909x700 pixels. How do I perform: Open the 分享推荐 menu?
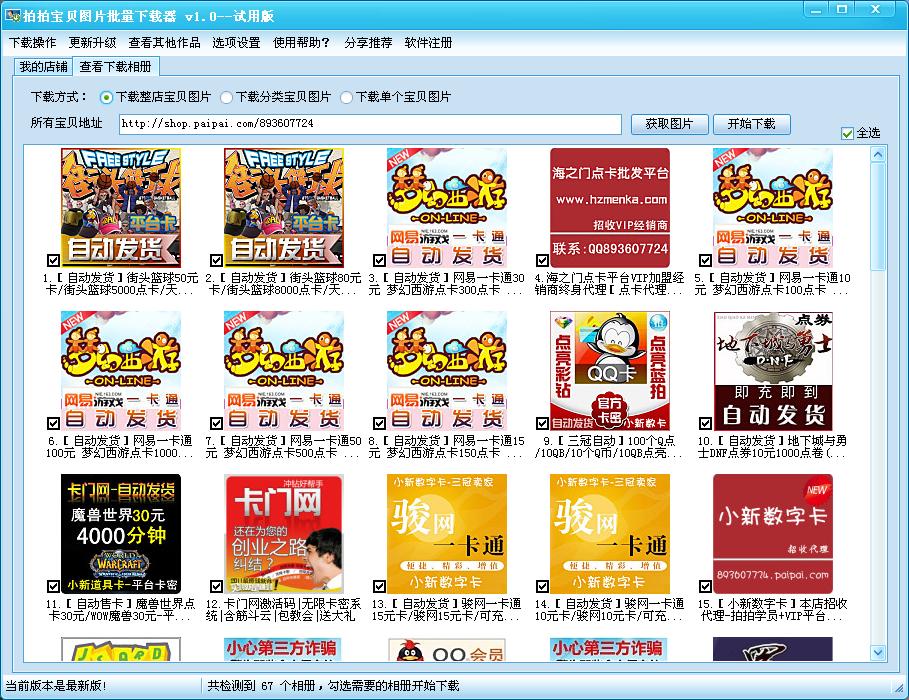[x=368, y=42]
